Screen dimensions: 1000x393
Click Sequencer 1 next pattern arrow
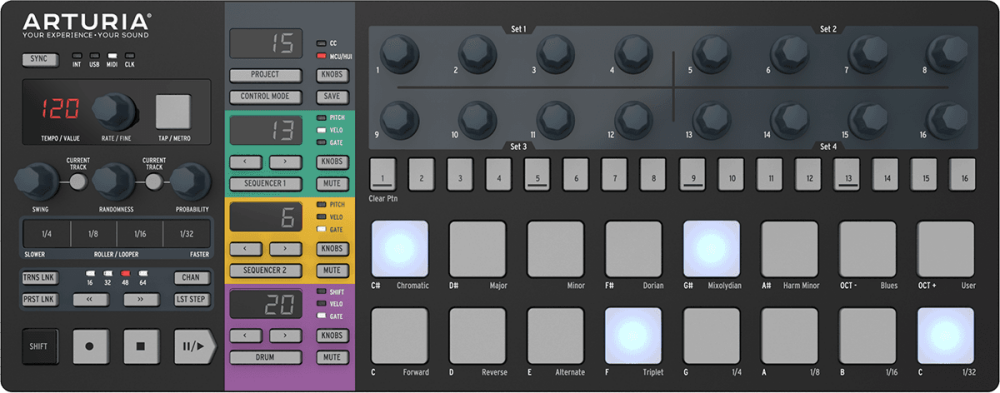click(285, 162)
